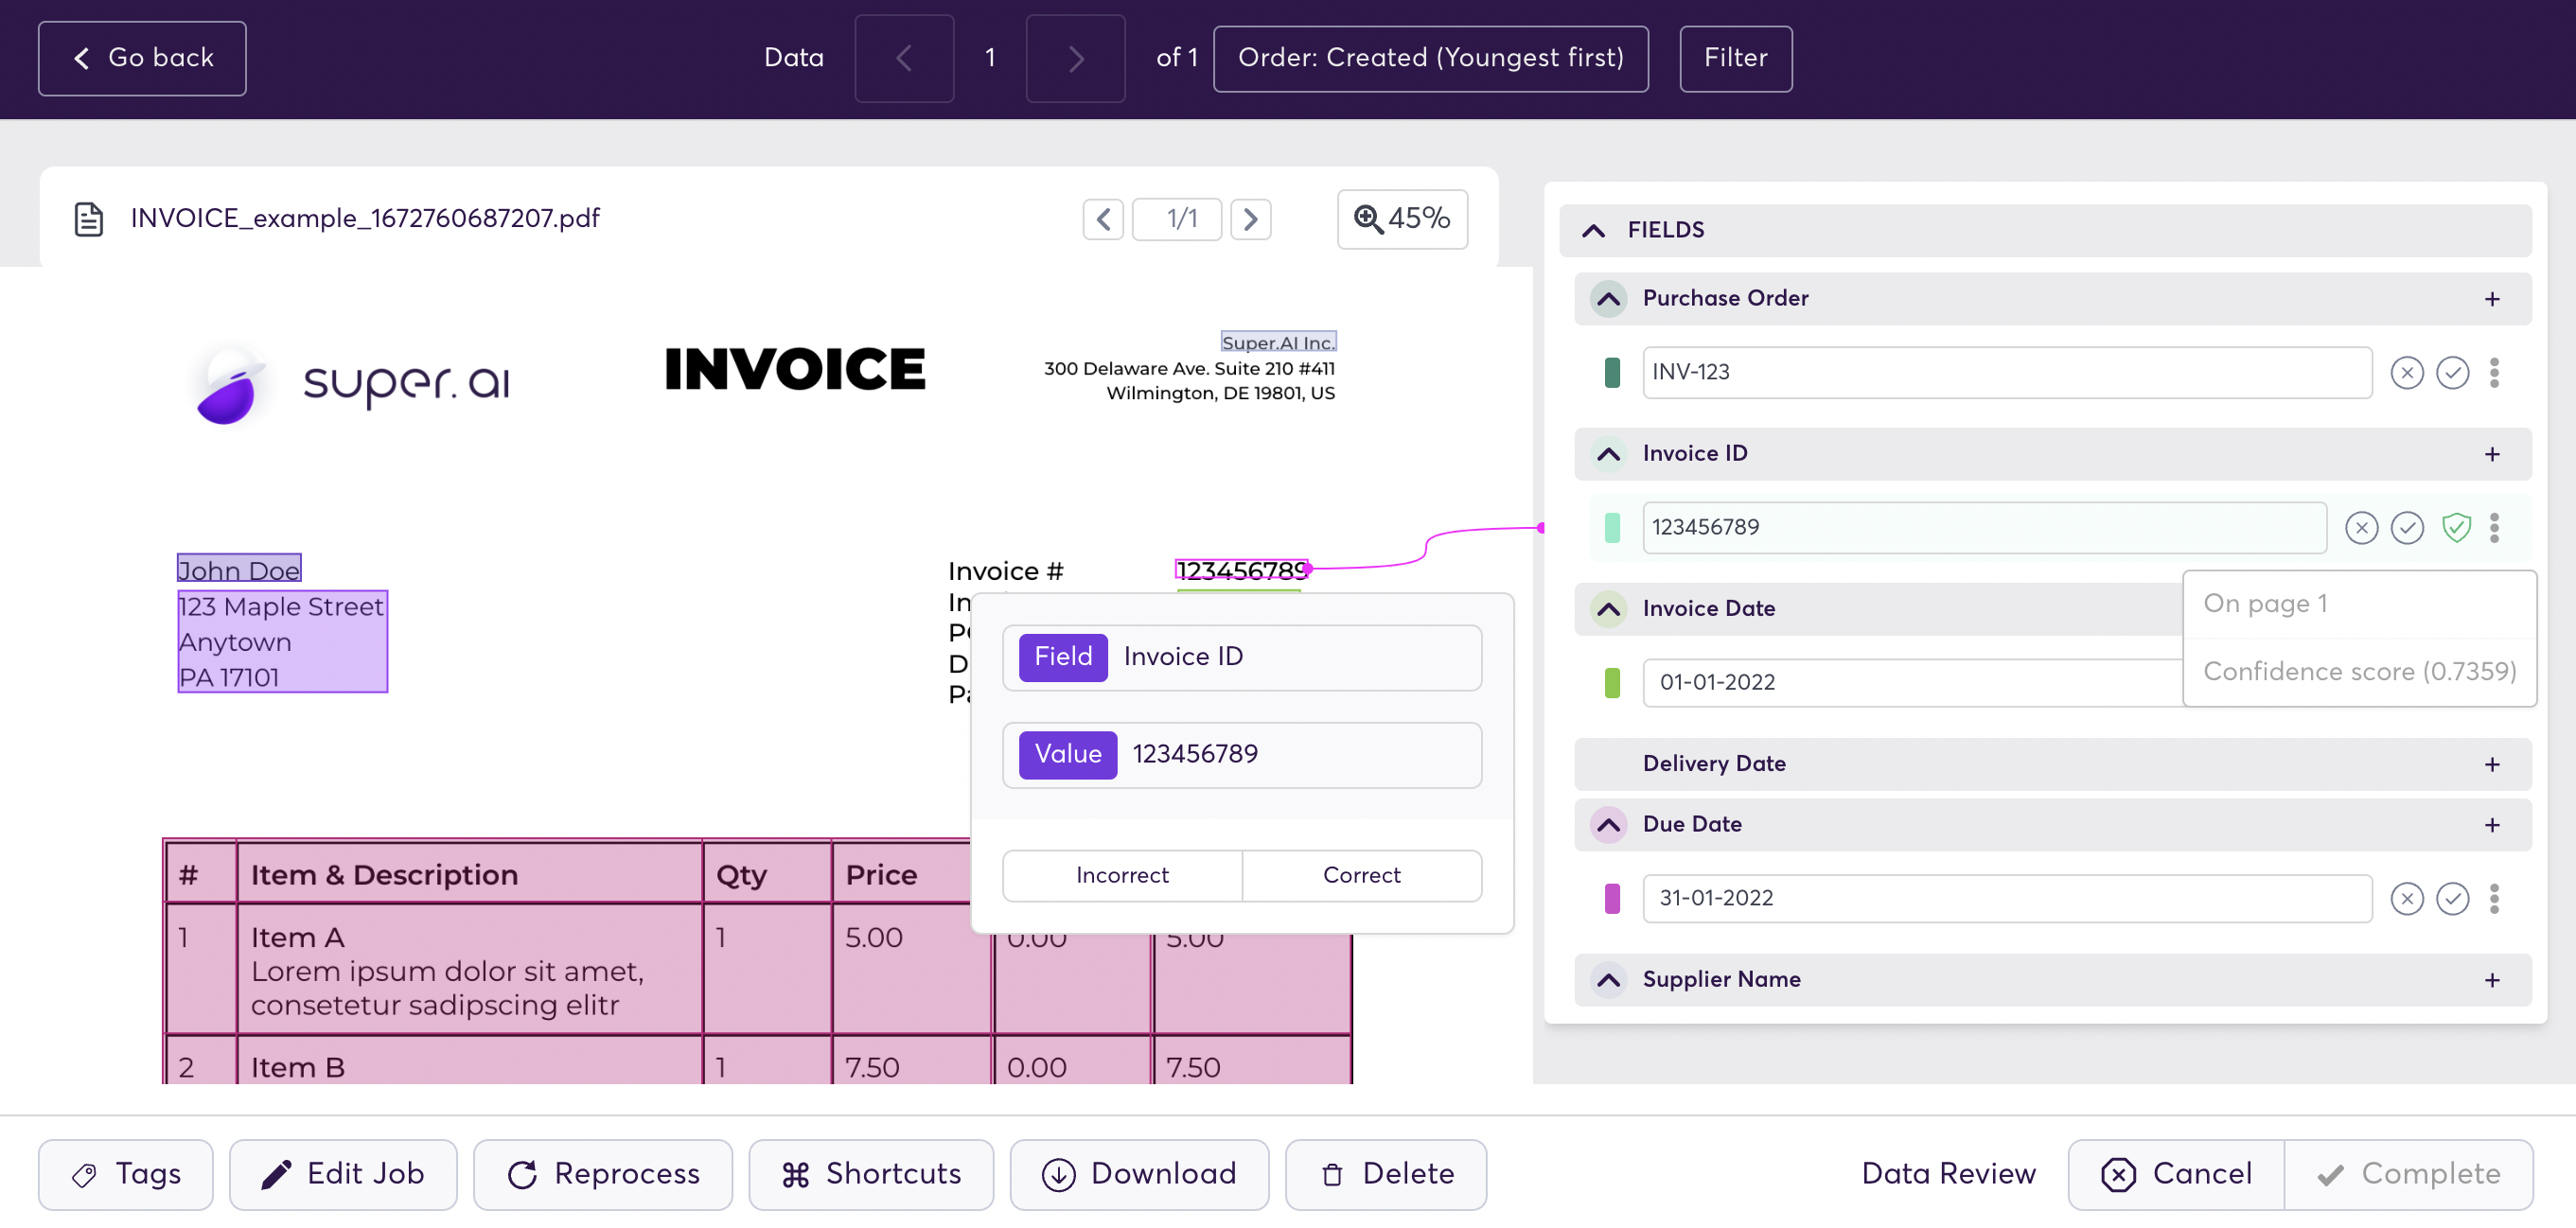Add a new Due Date entry
The height and width of the screenshot is (1228, 2576).
pos(2492,825)
